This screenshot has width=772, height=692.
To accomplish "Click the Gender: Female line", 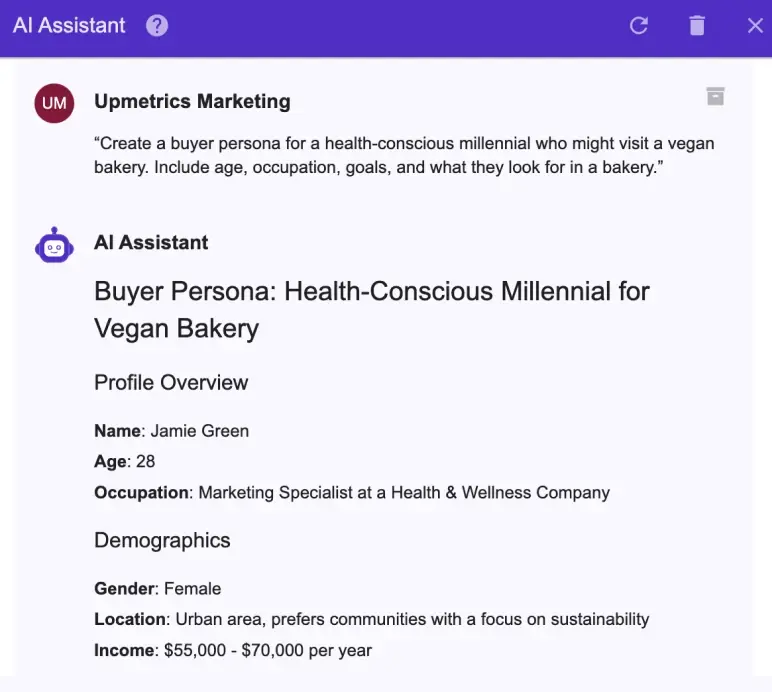I will 157,588.
